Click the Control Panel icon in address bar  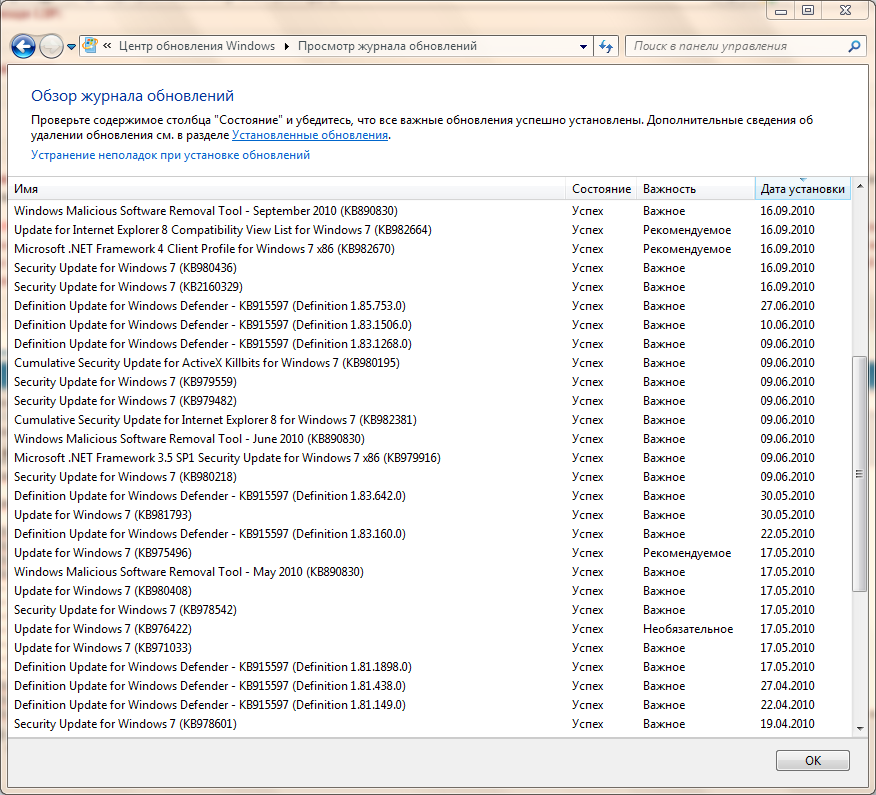click(91, 46)
